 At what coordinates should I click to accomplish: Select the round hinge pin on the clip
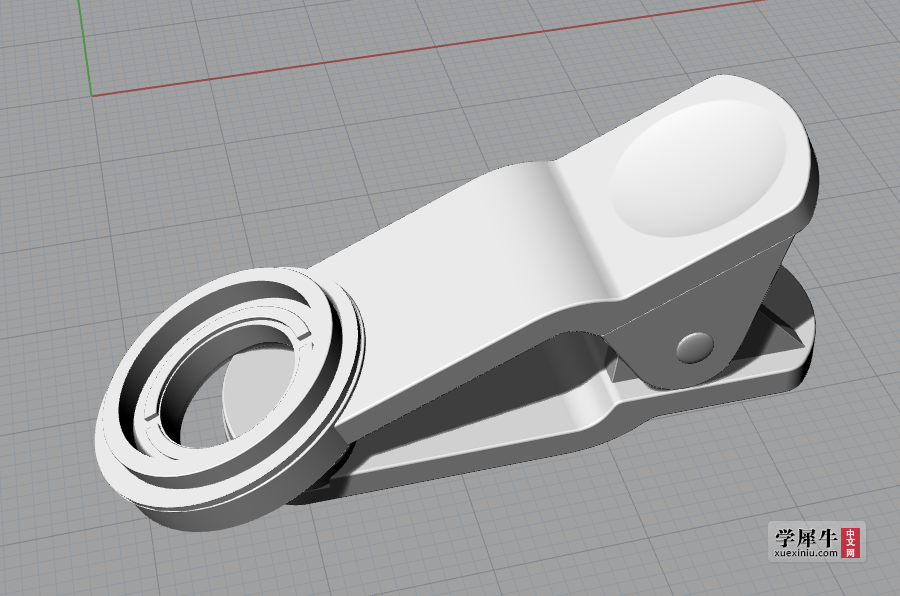click(x=695, y=346)
